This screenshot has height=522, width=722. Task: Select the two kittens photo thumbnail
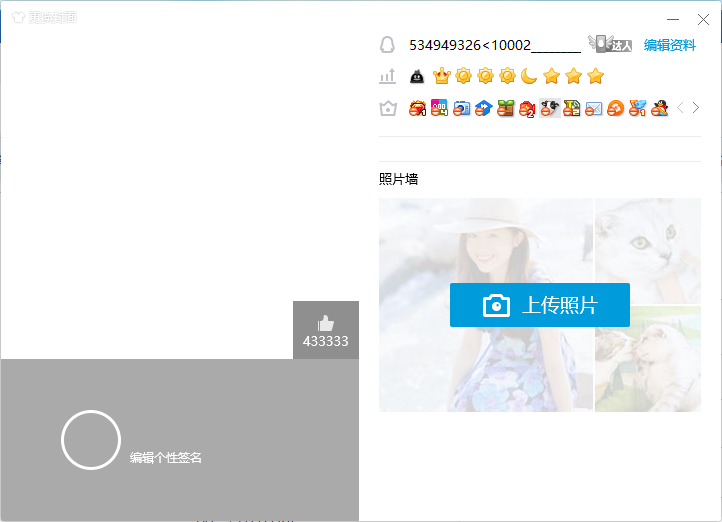648,359
